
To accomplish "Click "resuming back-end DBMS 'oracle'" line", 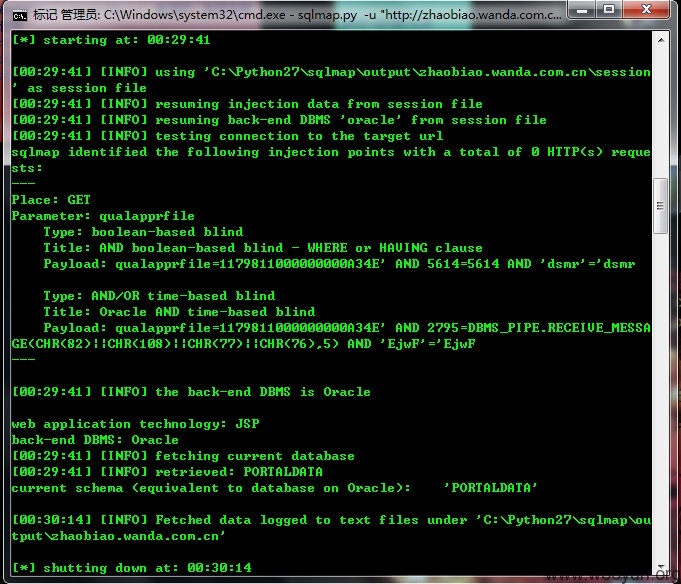I will tap(279, 120).
